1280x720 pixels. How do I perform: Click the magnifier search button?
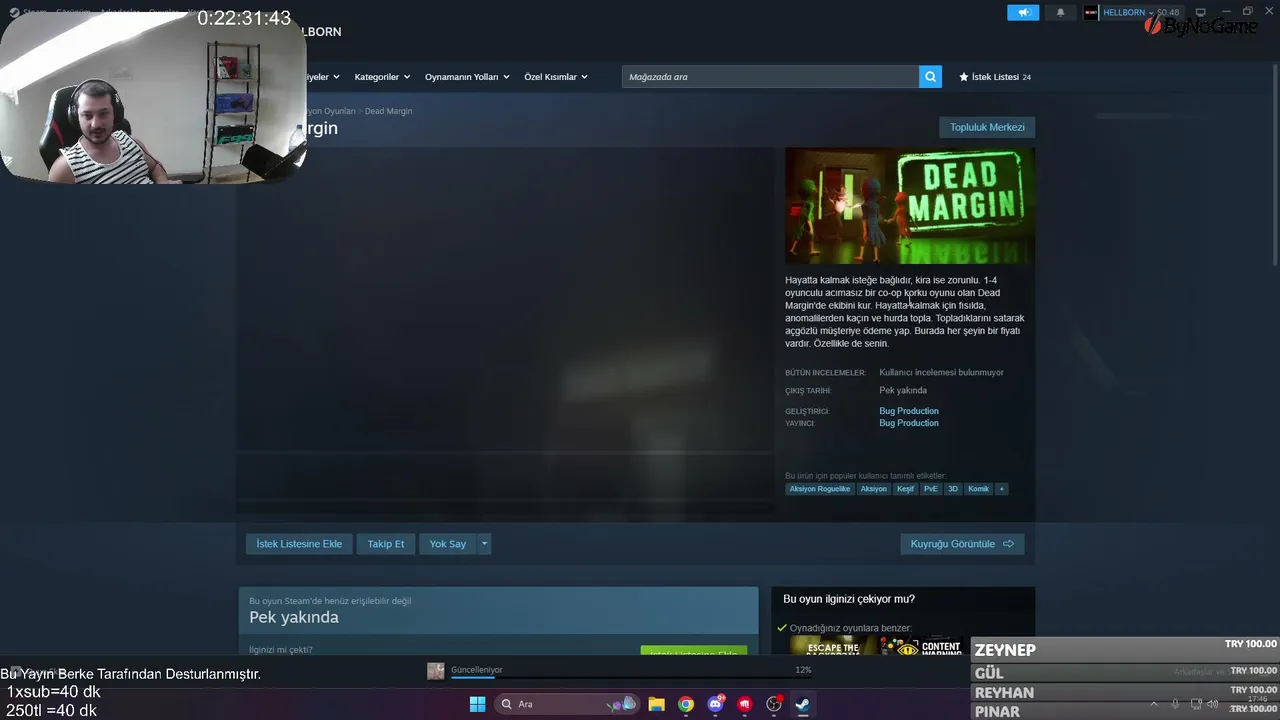click(930, 77)
